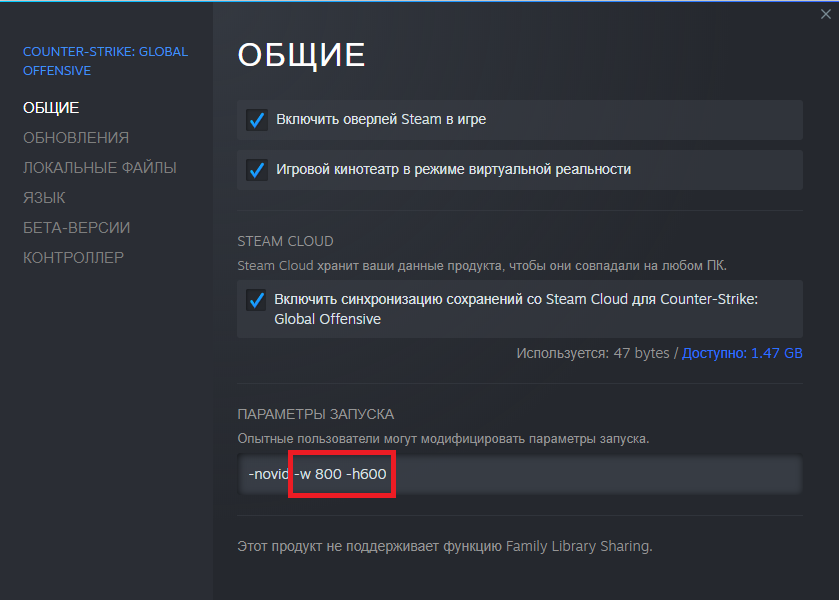Click the Family Library Sharing notice text
The width and height of the screenshot is (839, 600).
(x=445, y=546)
